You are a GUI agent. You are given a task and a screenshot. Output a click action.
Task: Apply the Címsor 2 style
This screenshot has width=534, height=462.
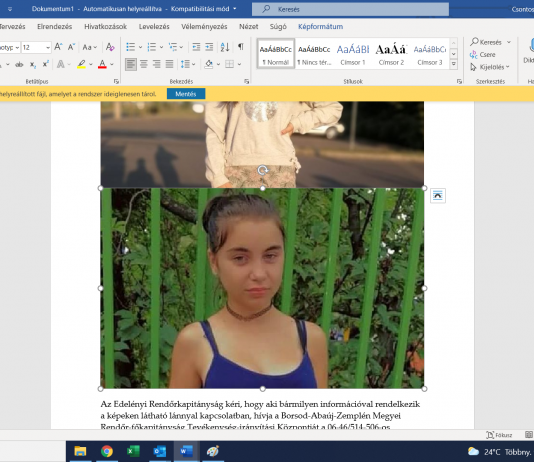click(391, 54)
